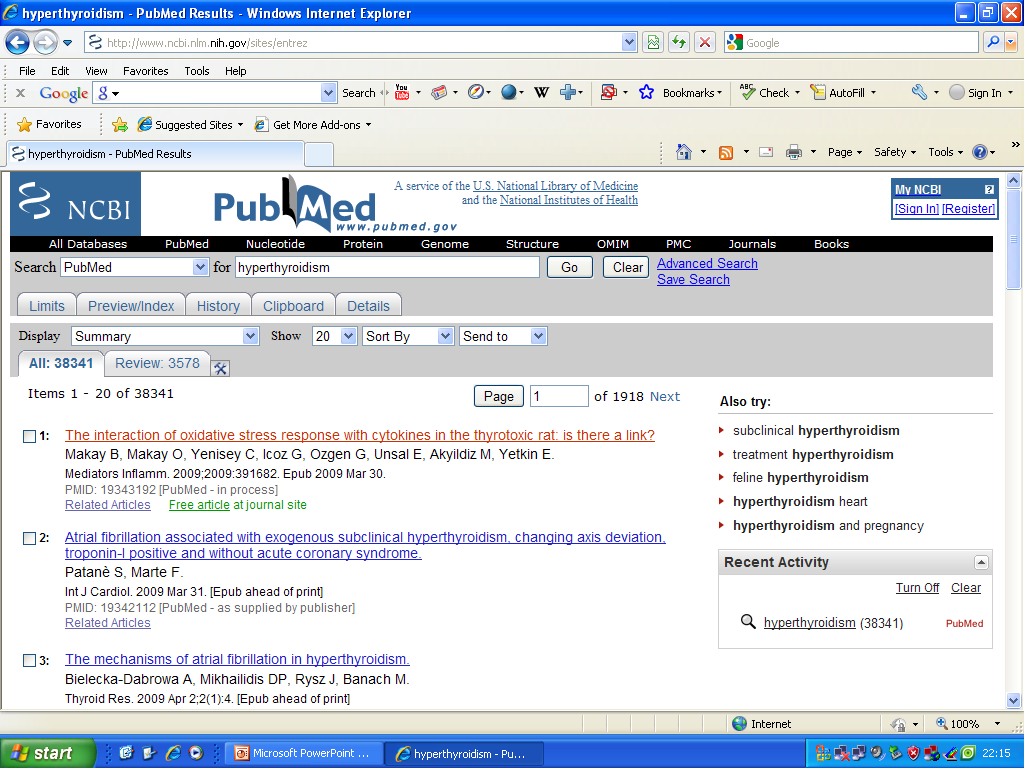Click the Wikipedia W icon in toolbar
The width and height of the screenshot is (1024, 768).
pyautogui.click(x=541, y=93)
